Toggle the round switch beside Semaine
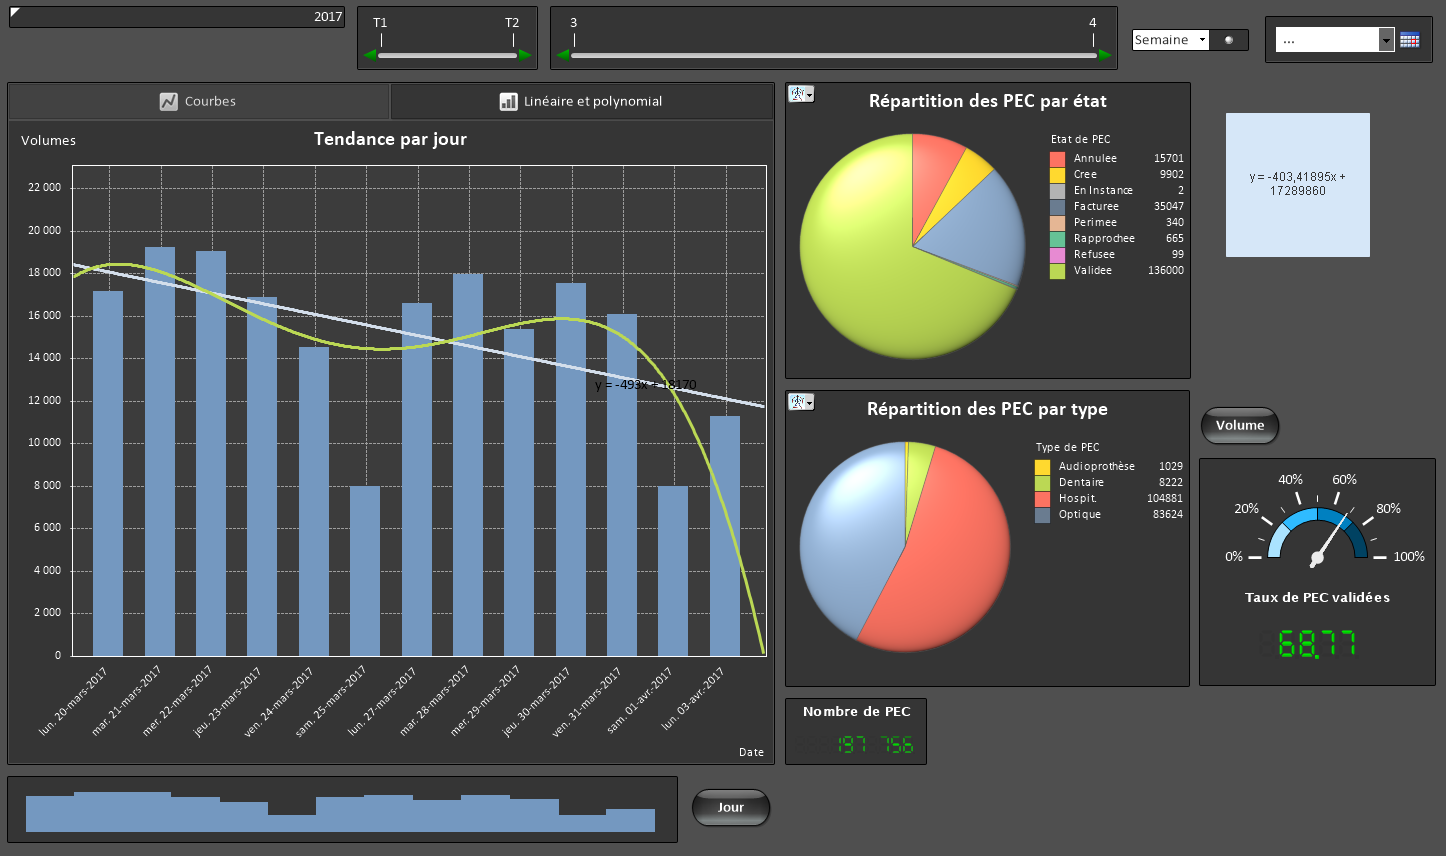Screen dimensions: 1446x856 [x=1229, y=40]
